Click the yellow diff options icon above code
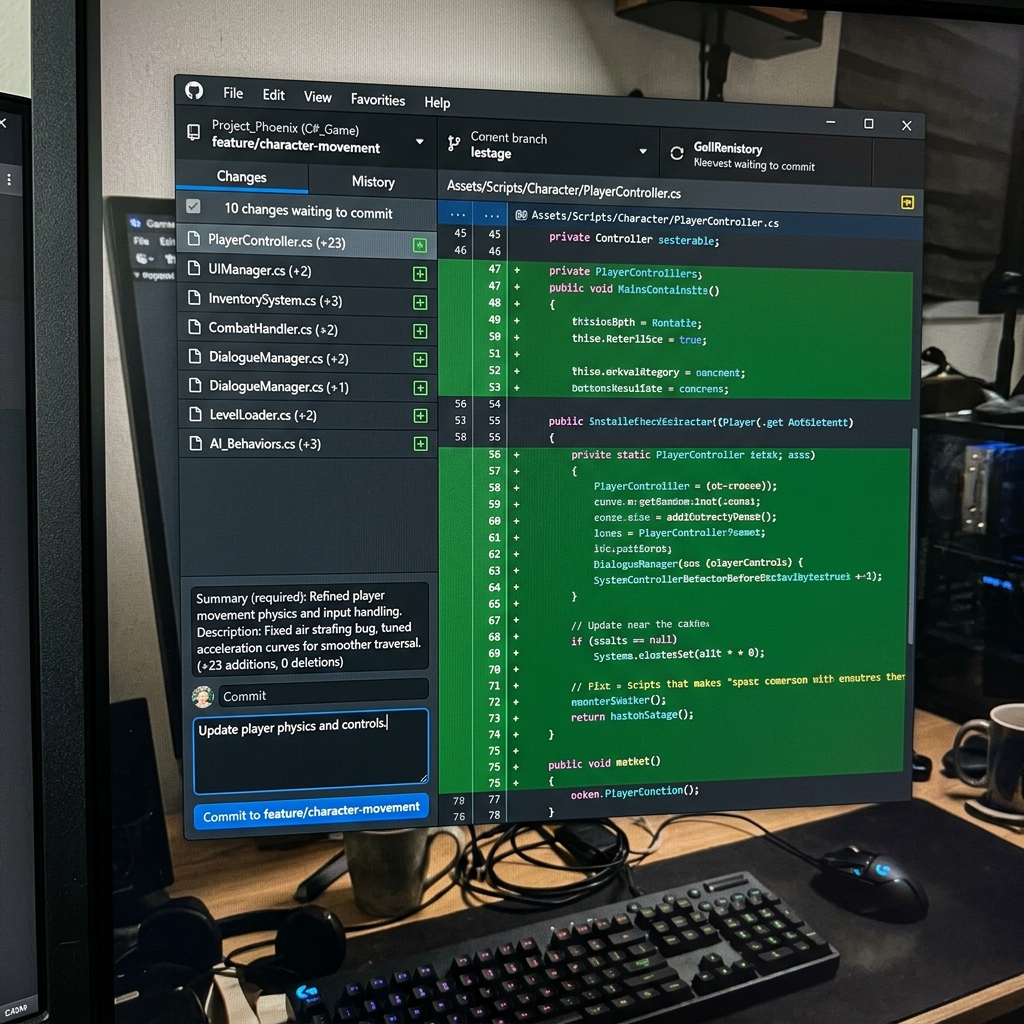Screen dimensions: 1024x1024 [x=907, y=202]
